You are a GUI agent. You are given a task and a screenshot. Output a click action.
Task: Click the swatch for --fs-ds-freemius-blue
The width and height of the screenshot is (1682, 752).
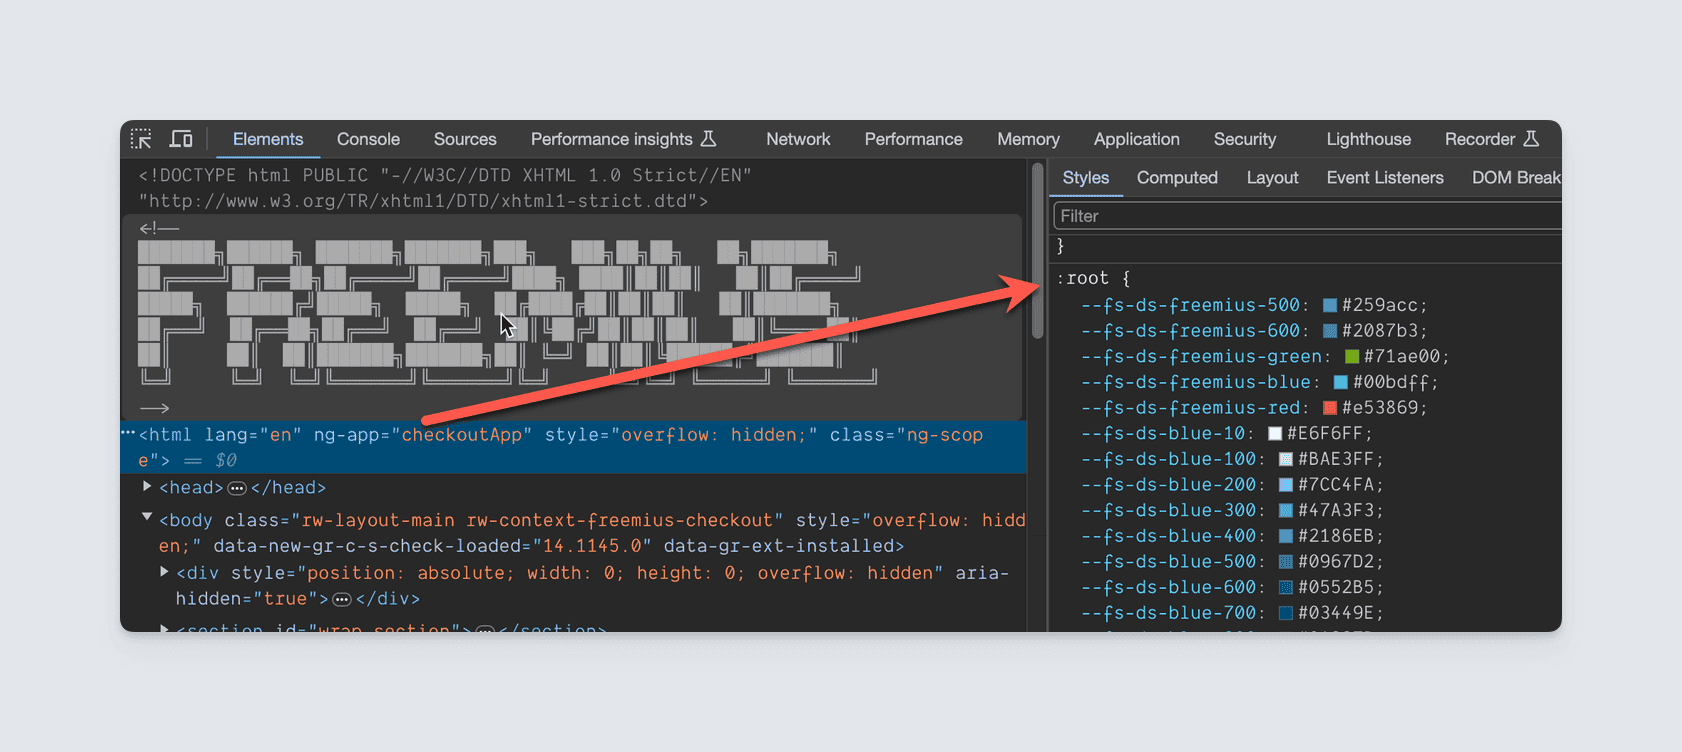coord(1341,382)
